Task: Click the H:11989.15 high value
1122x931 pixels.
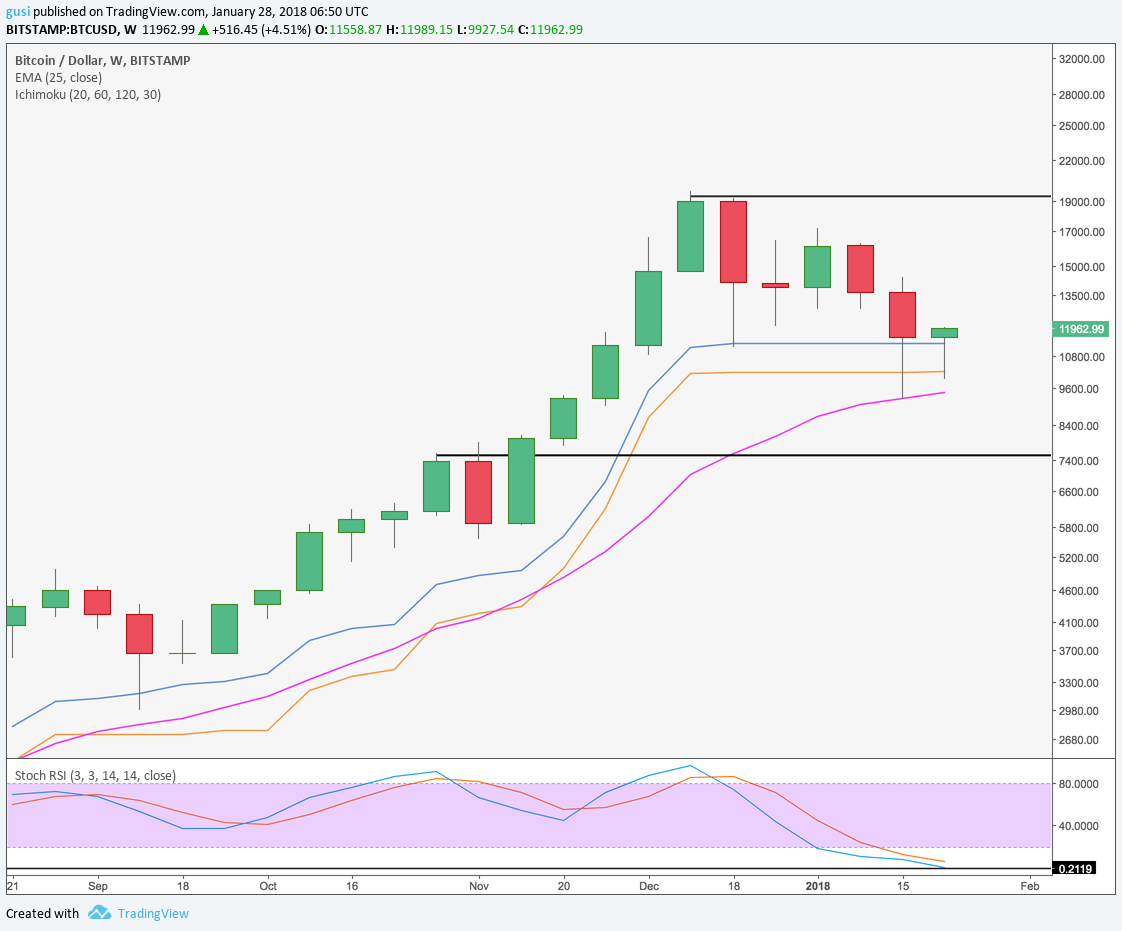Action: click(419, 29)
